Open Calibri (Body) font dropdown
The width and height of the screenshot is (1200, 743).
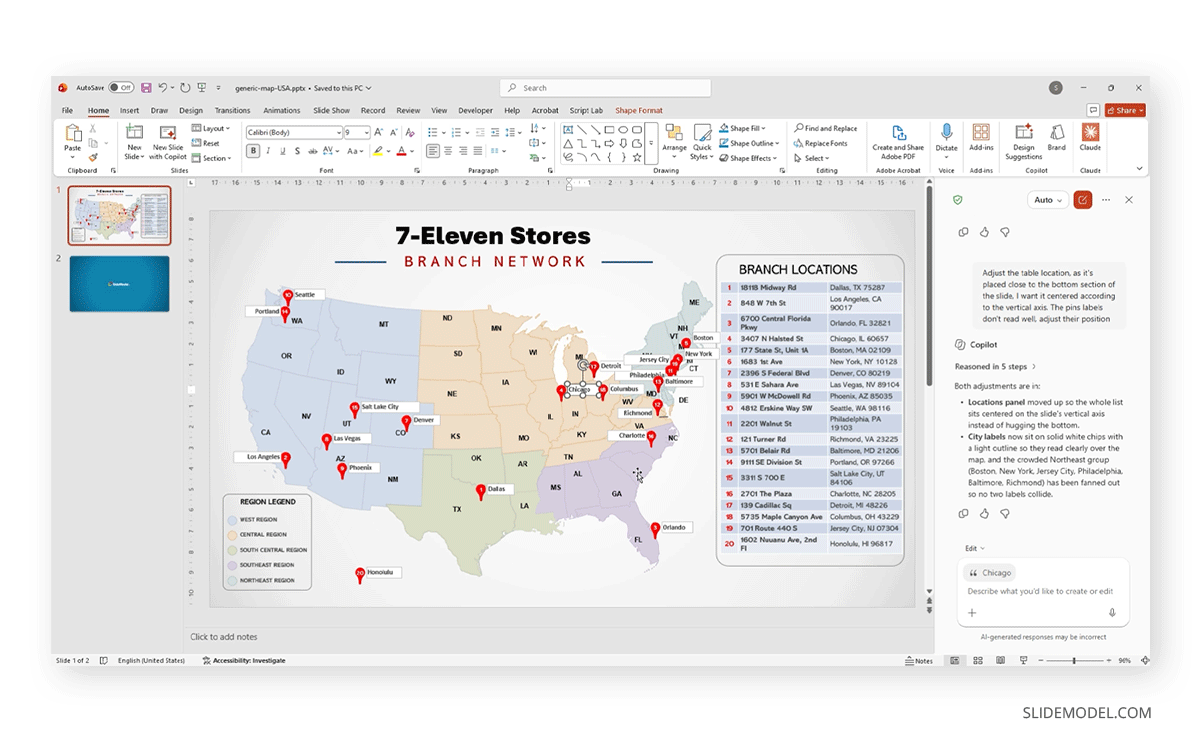[337, 132]
